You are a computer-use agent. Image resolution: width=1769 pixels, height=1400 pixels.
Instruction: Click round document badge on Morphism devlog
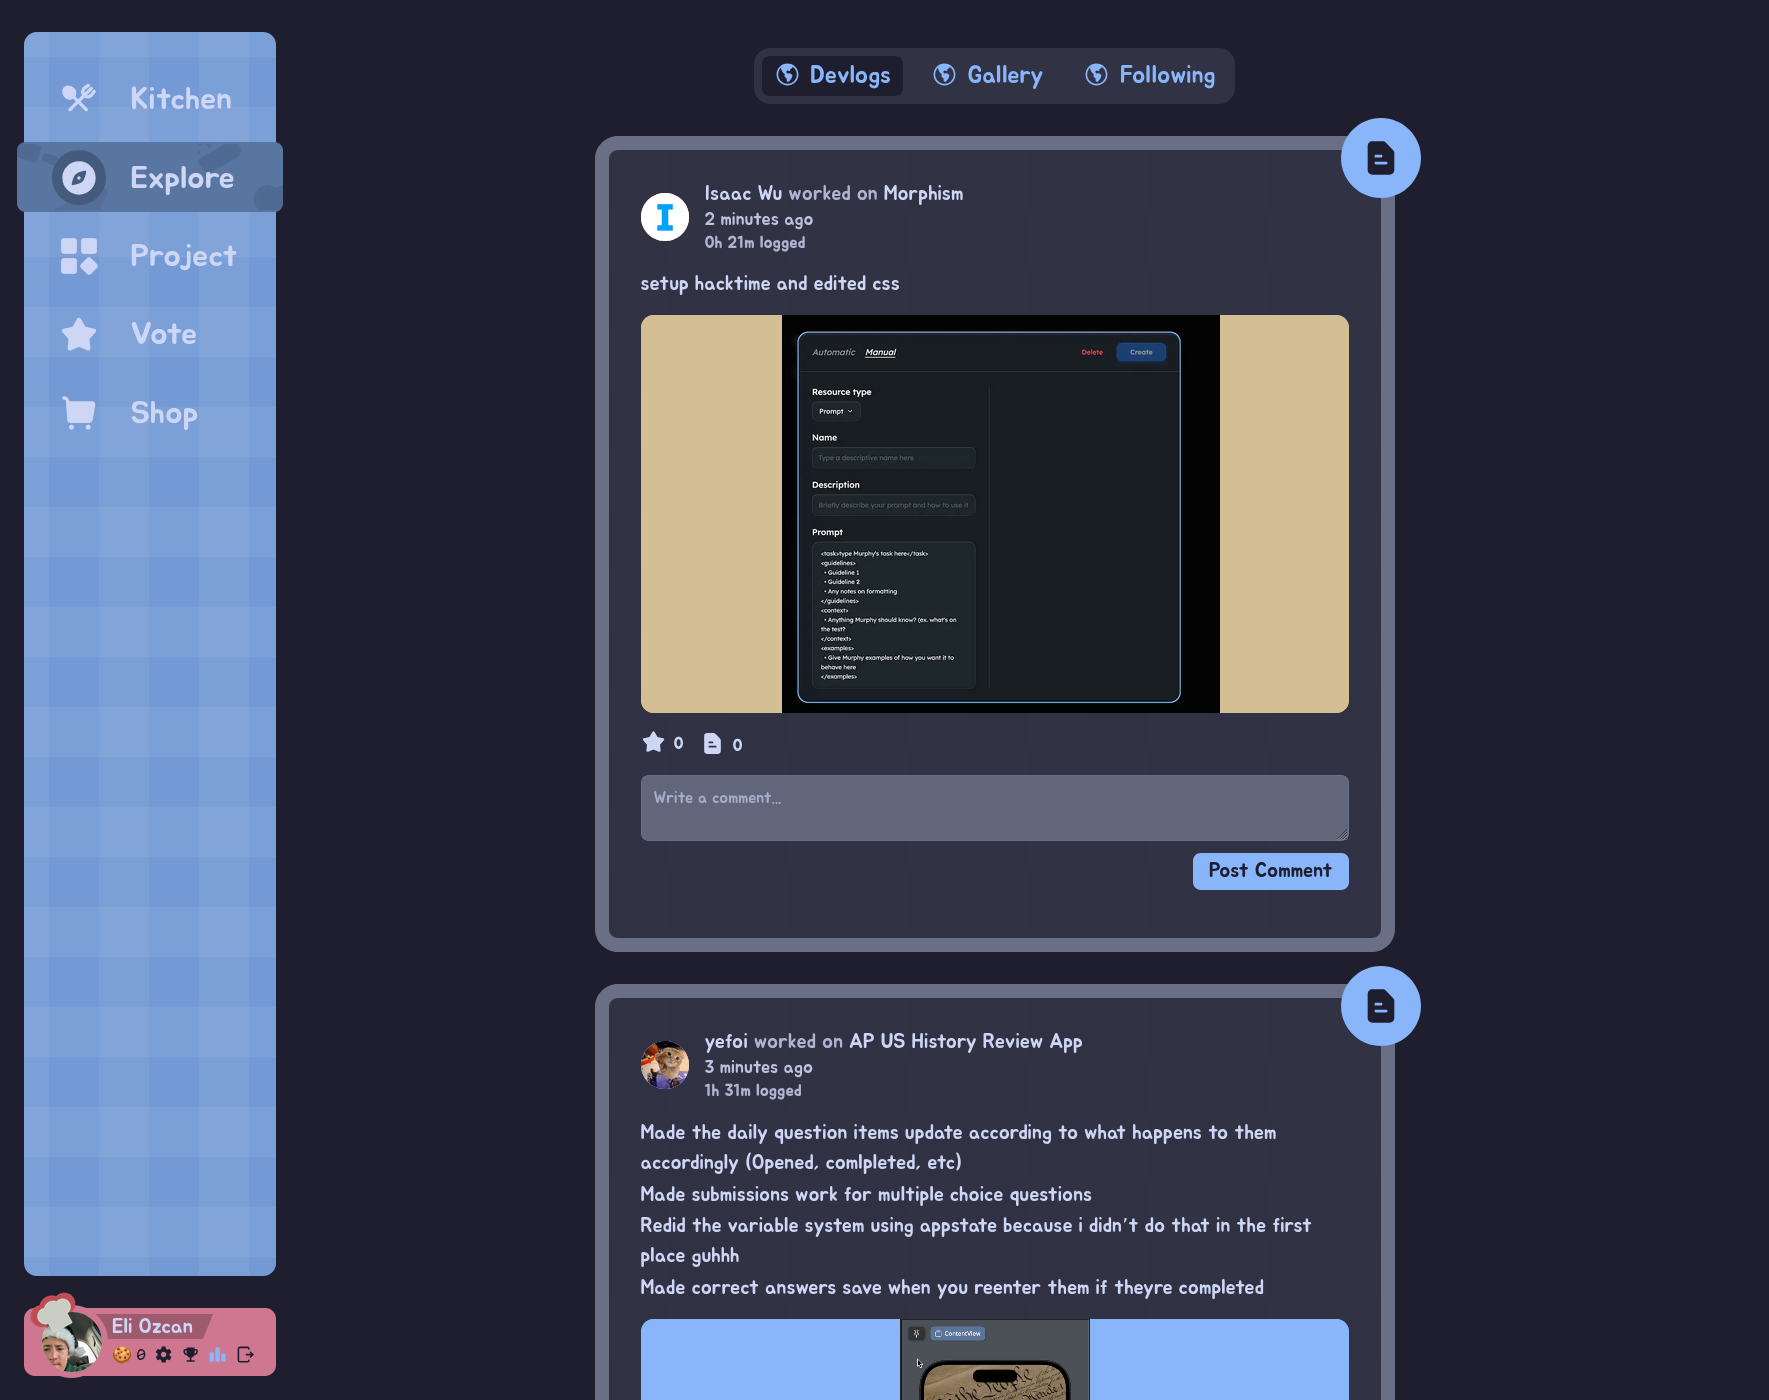pos(1380,158)
